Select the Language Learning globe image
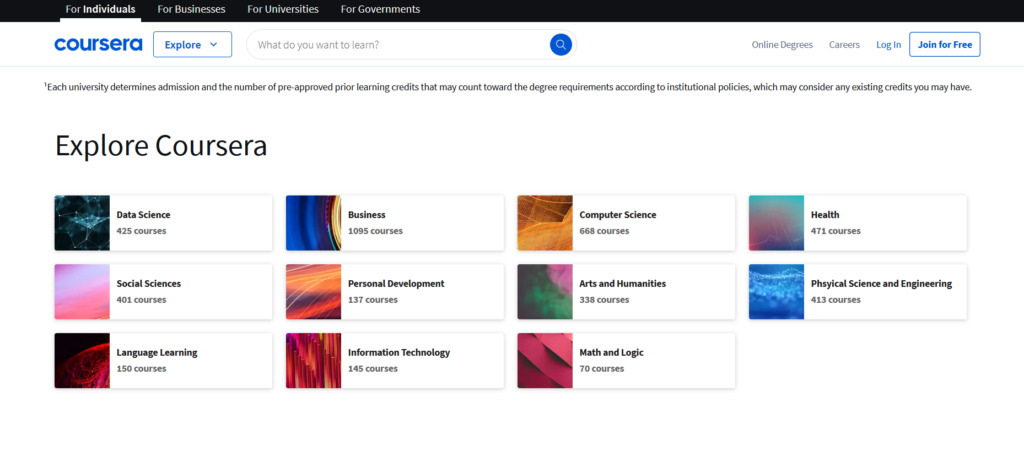The image size is (1024, 457). (x=82, y=360)
